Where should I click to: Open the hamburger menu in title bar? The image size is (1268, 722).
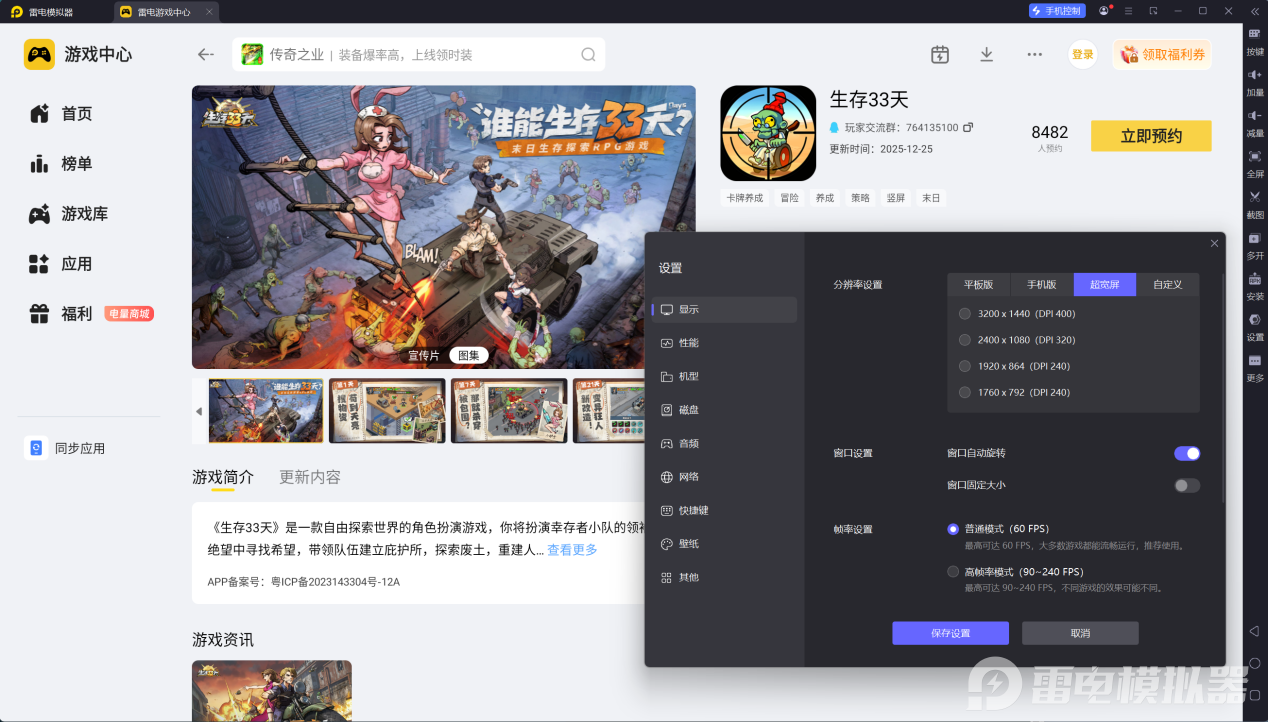[1129, 11]
